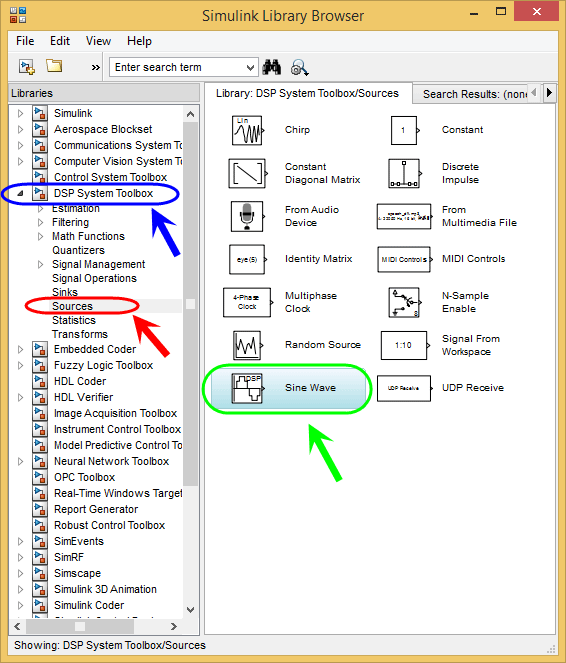566x663 pixels.
Task: Click the library tree scroll-down arrow
Action: point(191,610)
